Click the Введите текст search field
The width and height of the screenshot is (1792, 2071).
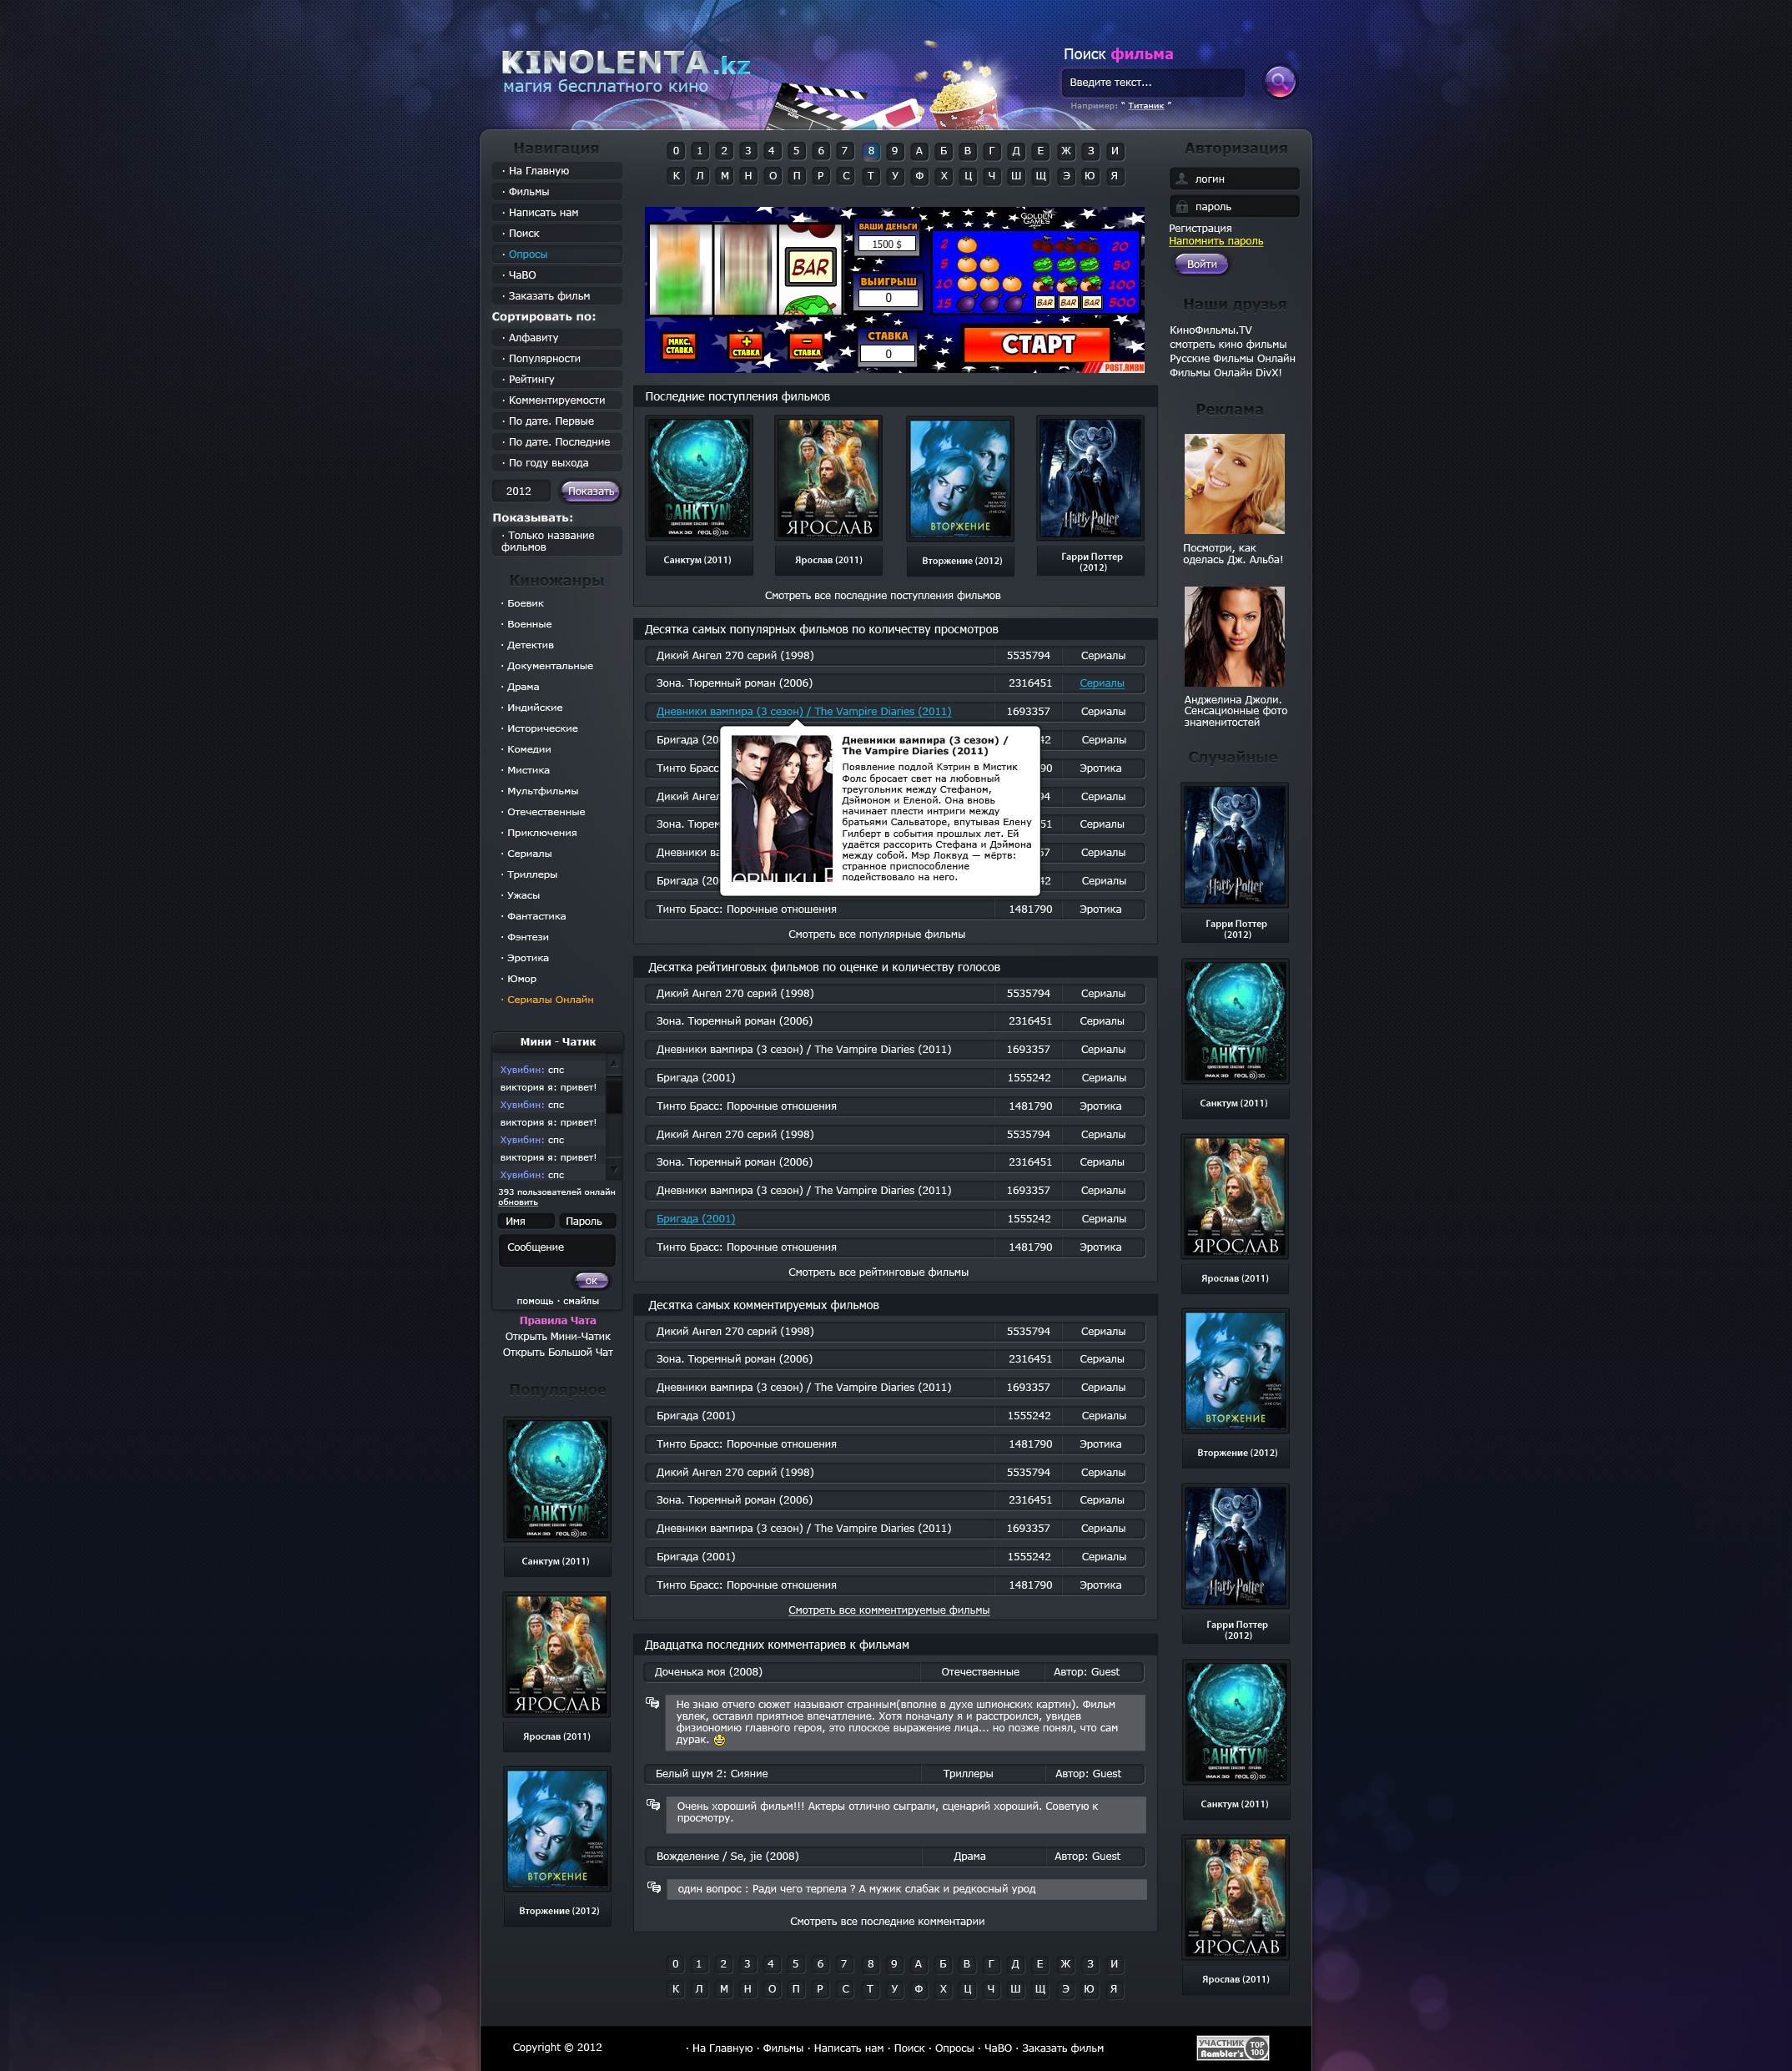click(x=1151, y=82)
